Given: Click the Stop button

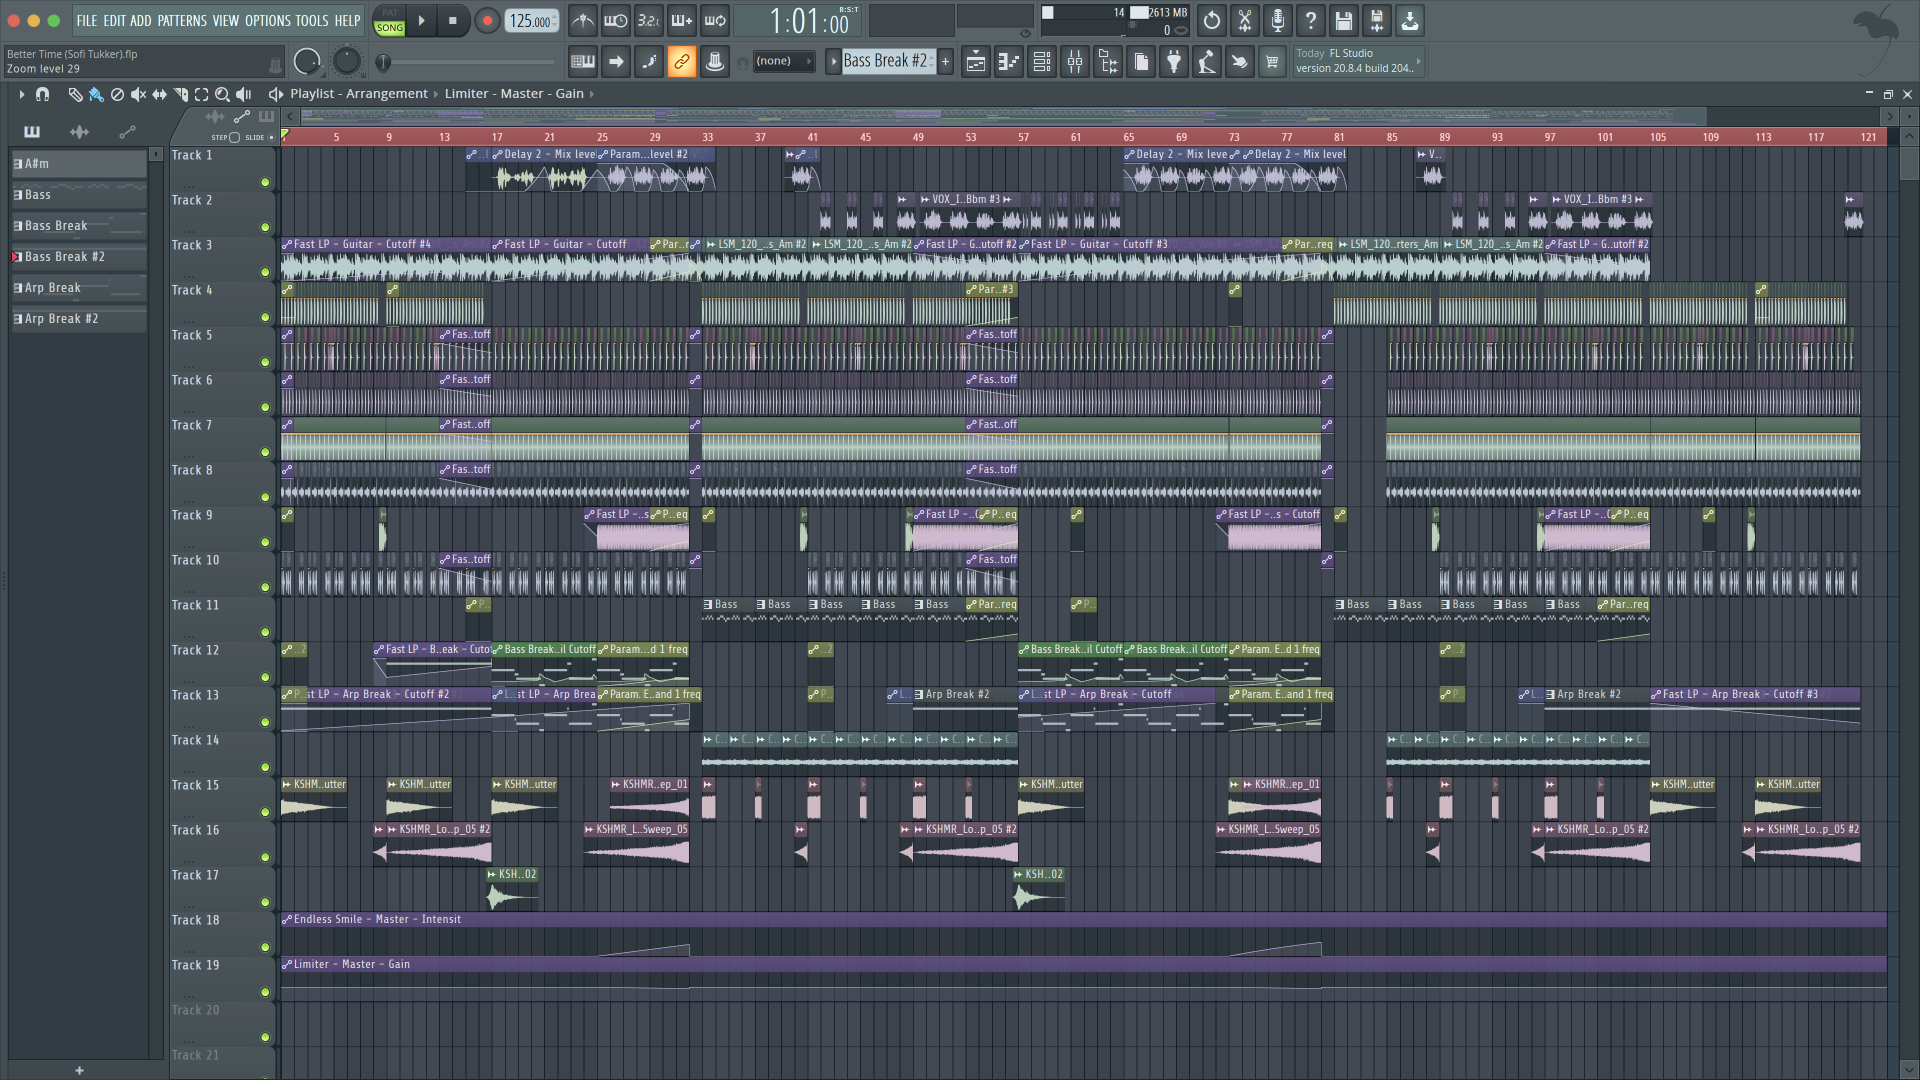Looking at the screenshot, I should tap(452, 20).
